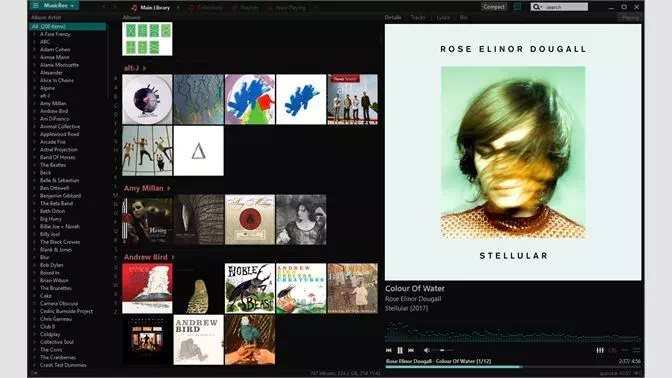Viewport: 672px width, 378px height.
Task: Click the sound wave visualizer
Action: coord(513,331)
